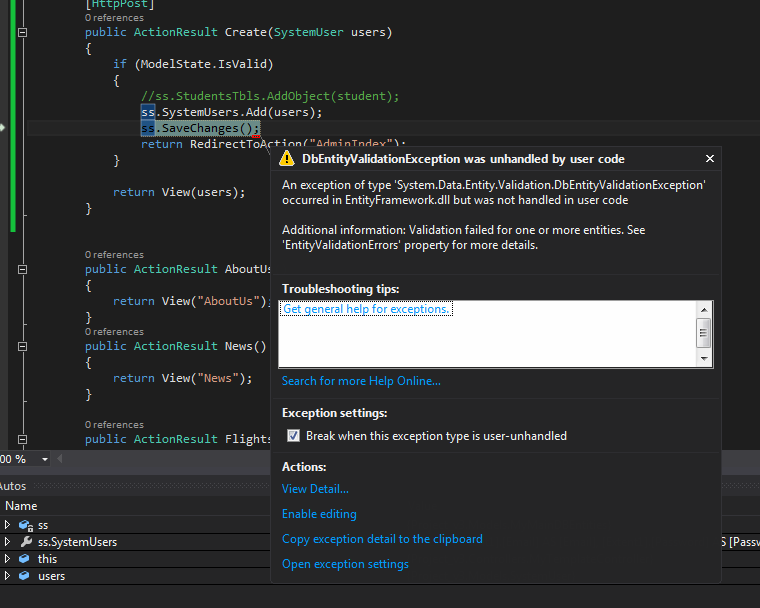Expand the users variable in Autos
Screen dimensions: 760x608
(x=8, y=576)
